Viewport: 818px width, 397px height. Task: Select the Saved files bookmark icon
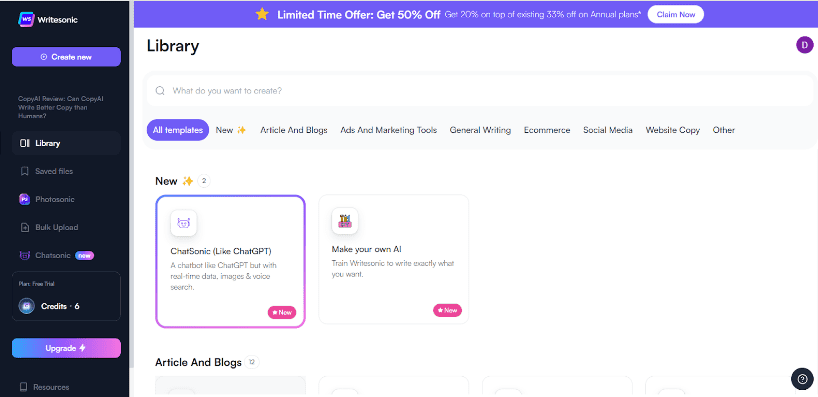24,171
